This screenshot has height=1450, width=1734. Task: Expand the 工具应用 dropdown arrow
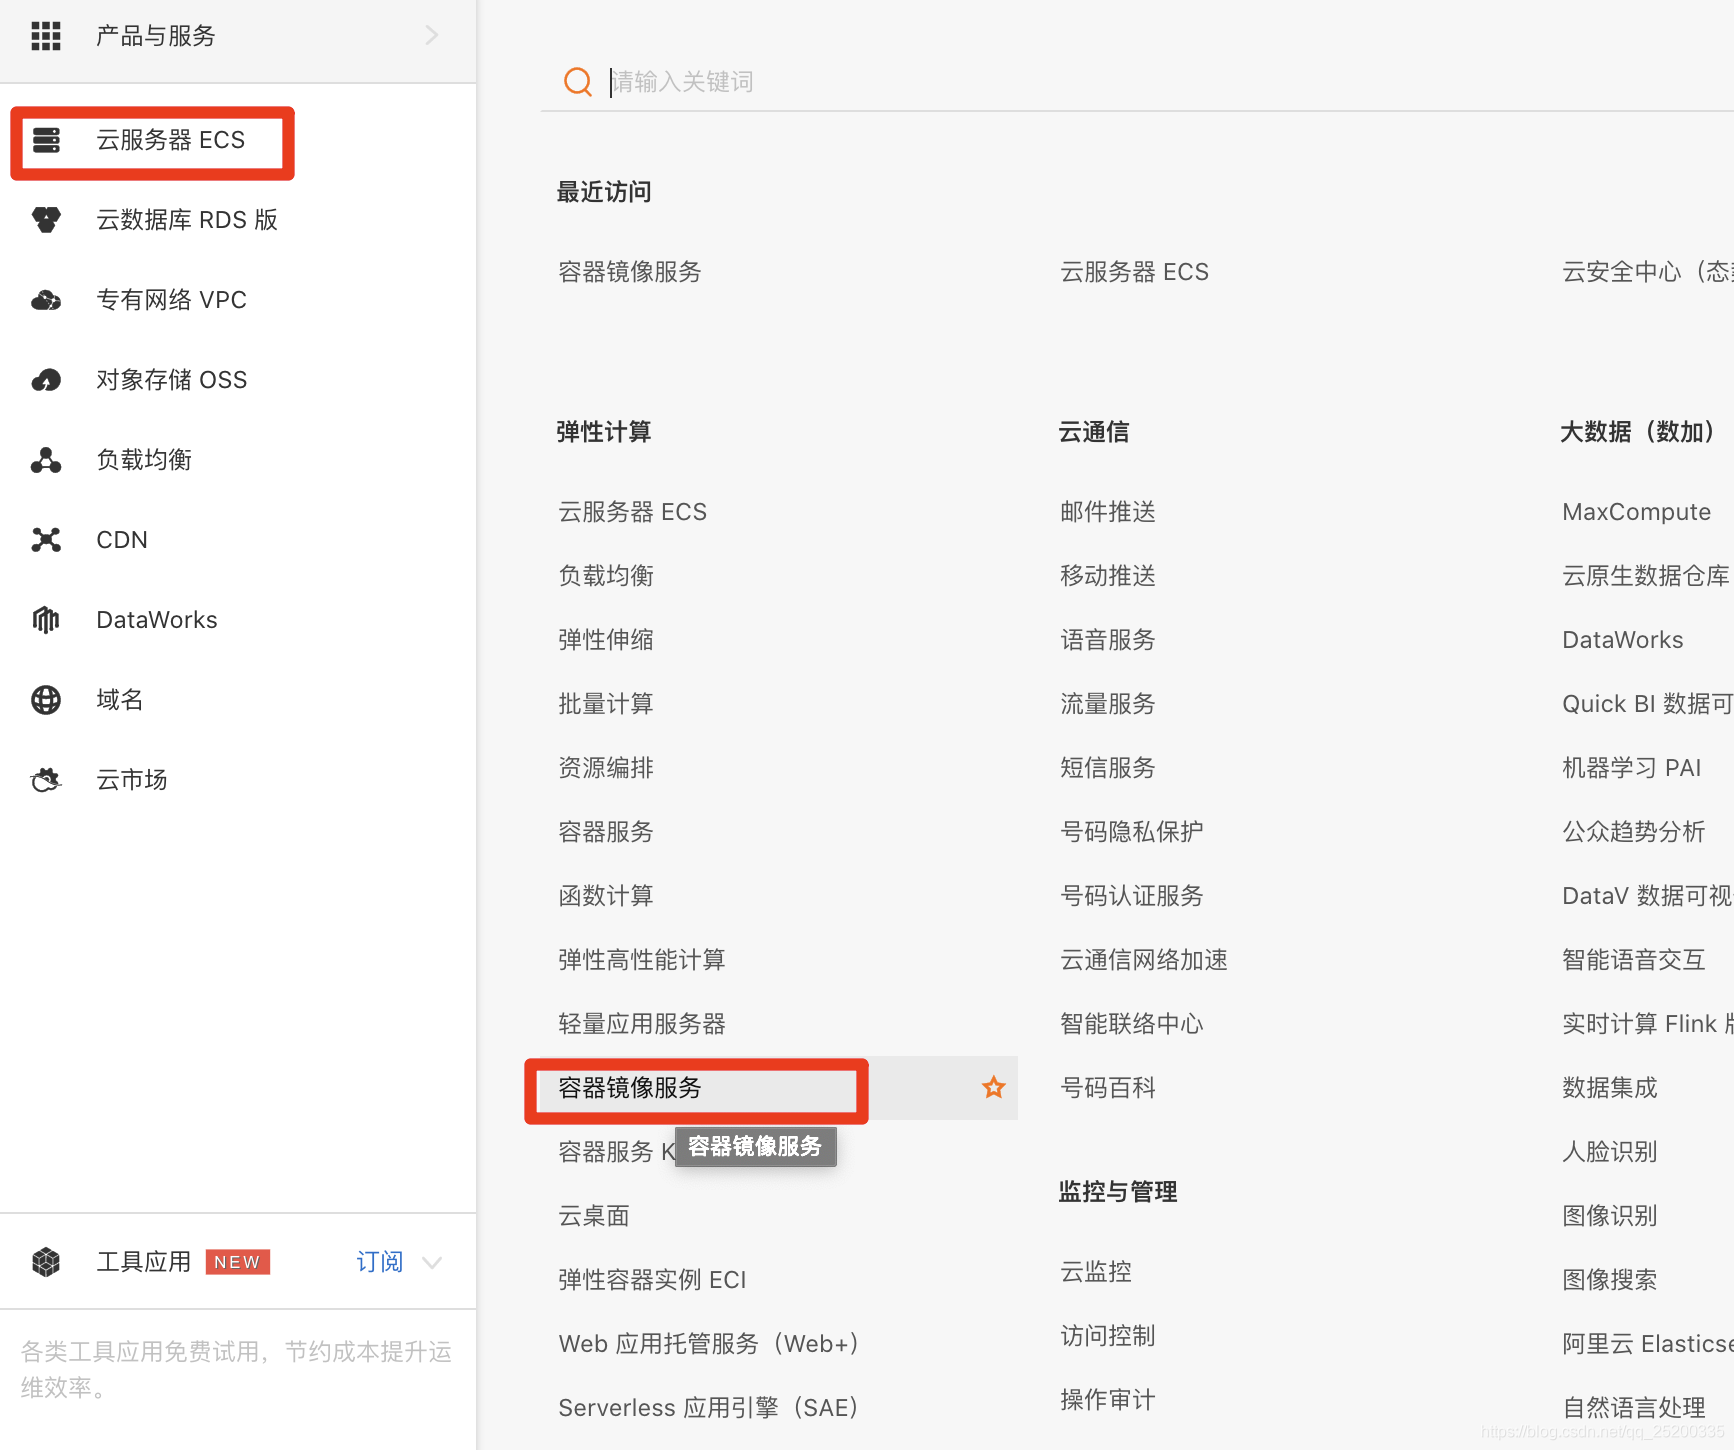[432, 1262]
